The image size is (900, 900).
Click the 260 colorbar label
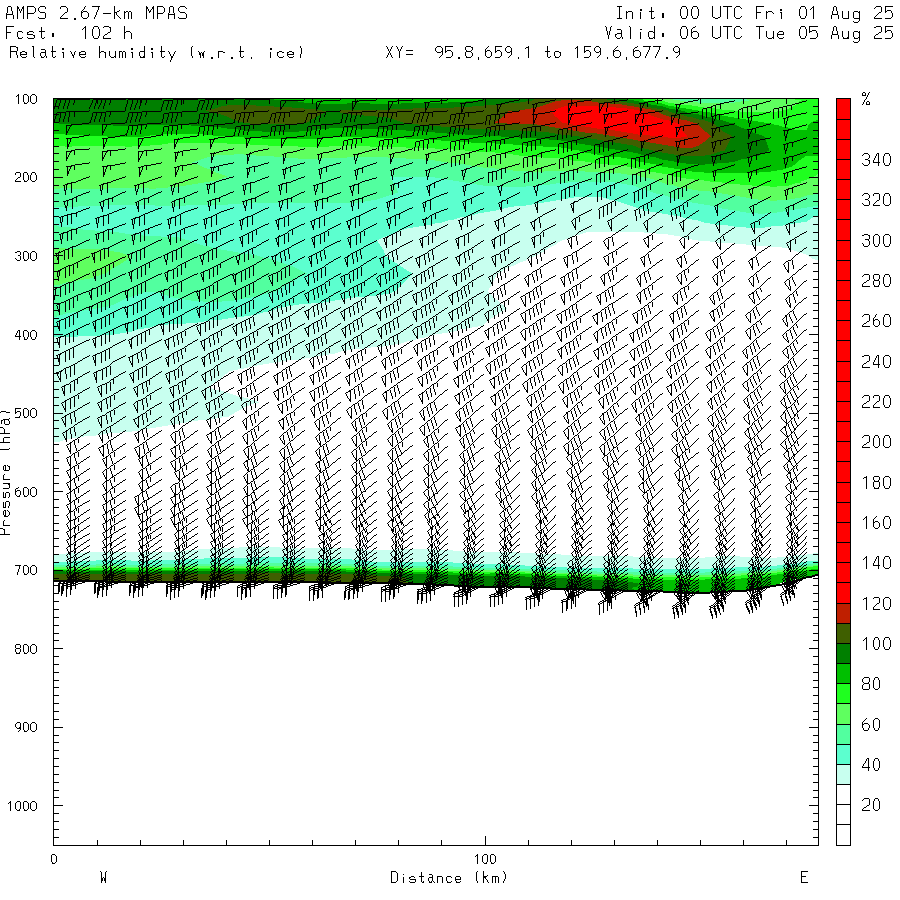(x=876, y=321)
